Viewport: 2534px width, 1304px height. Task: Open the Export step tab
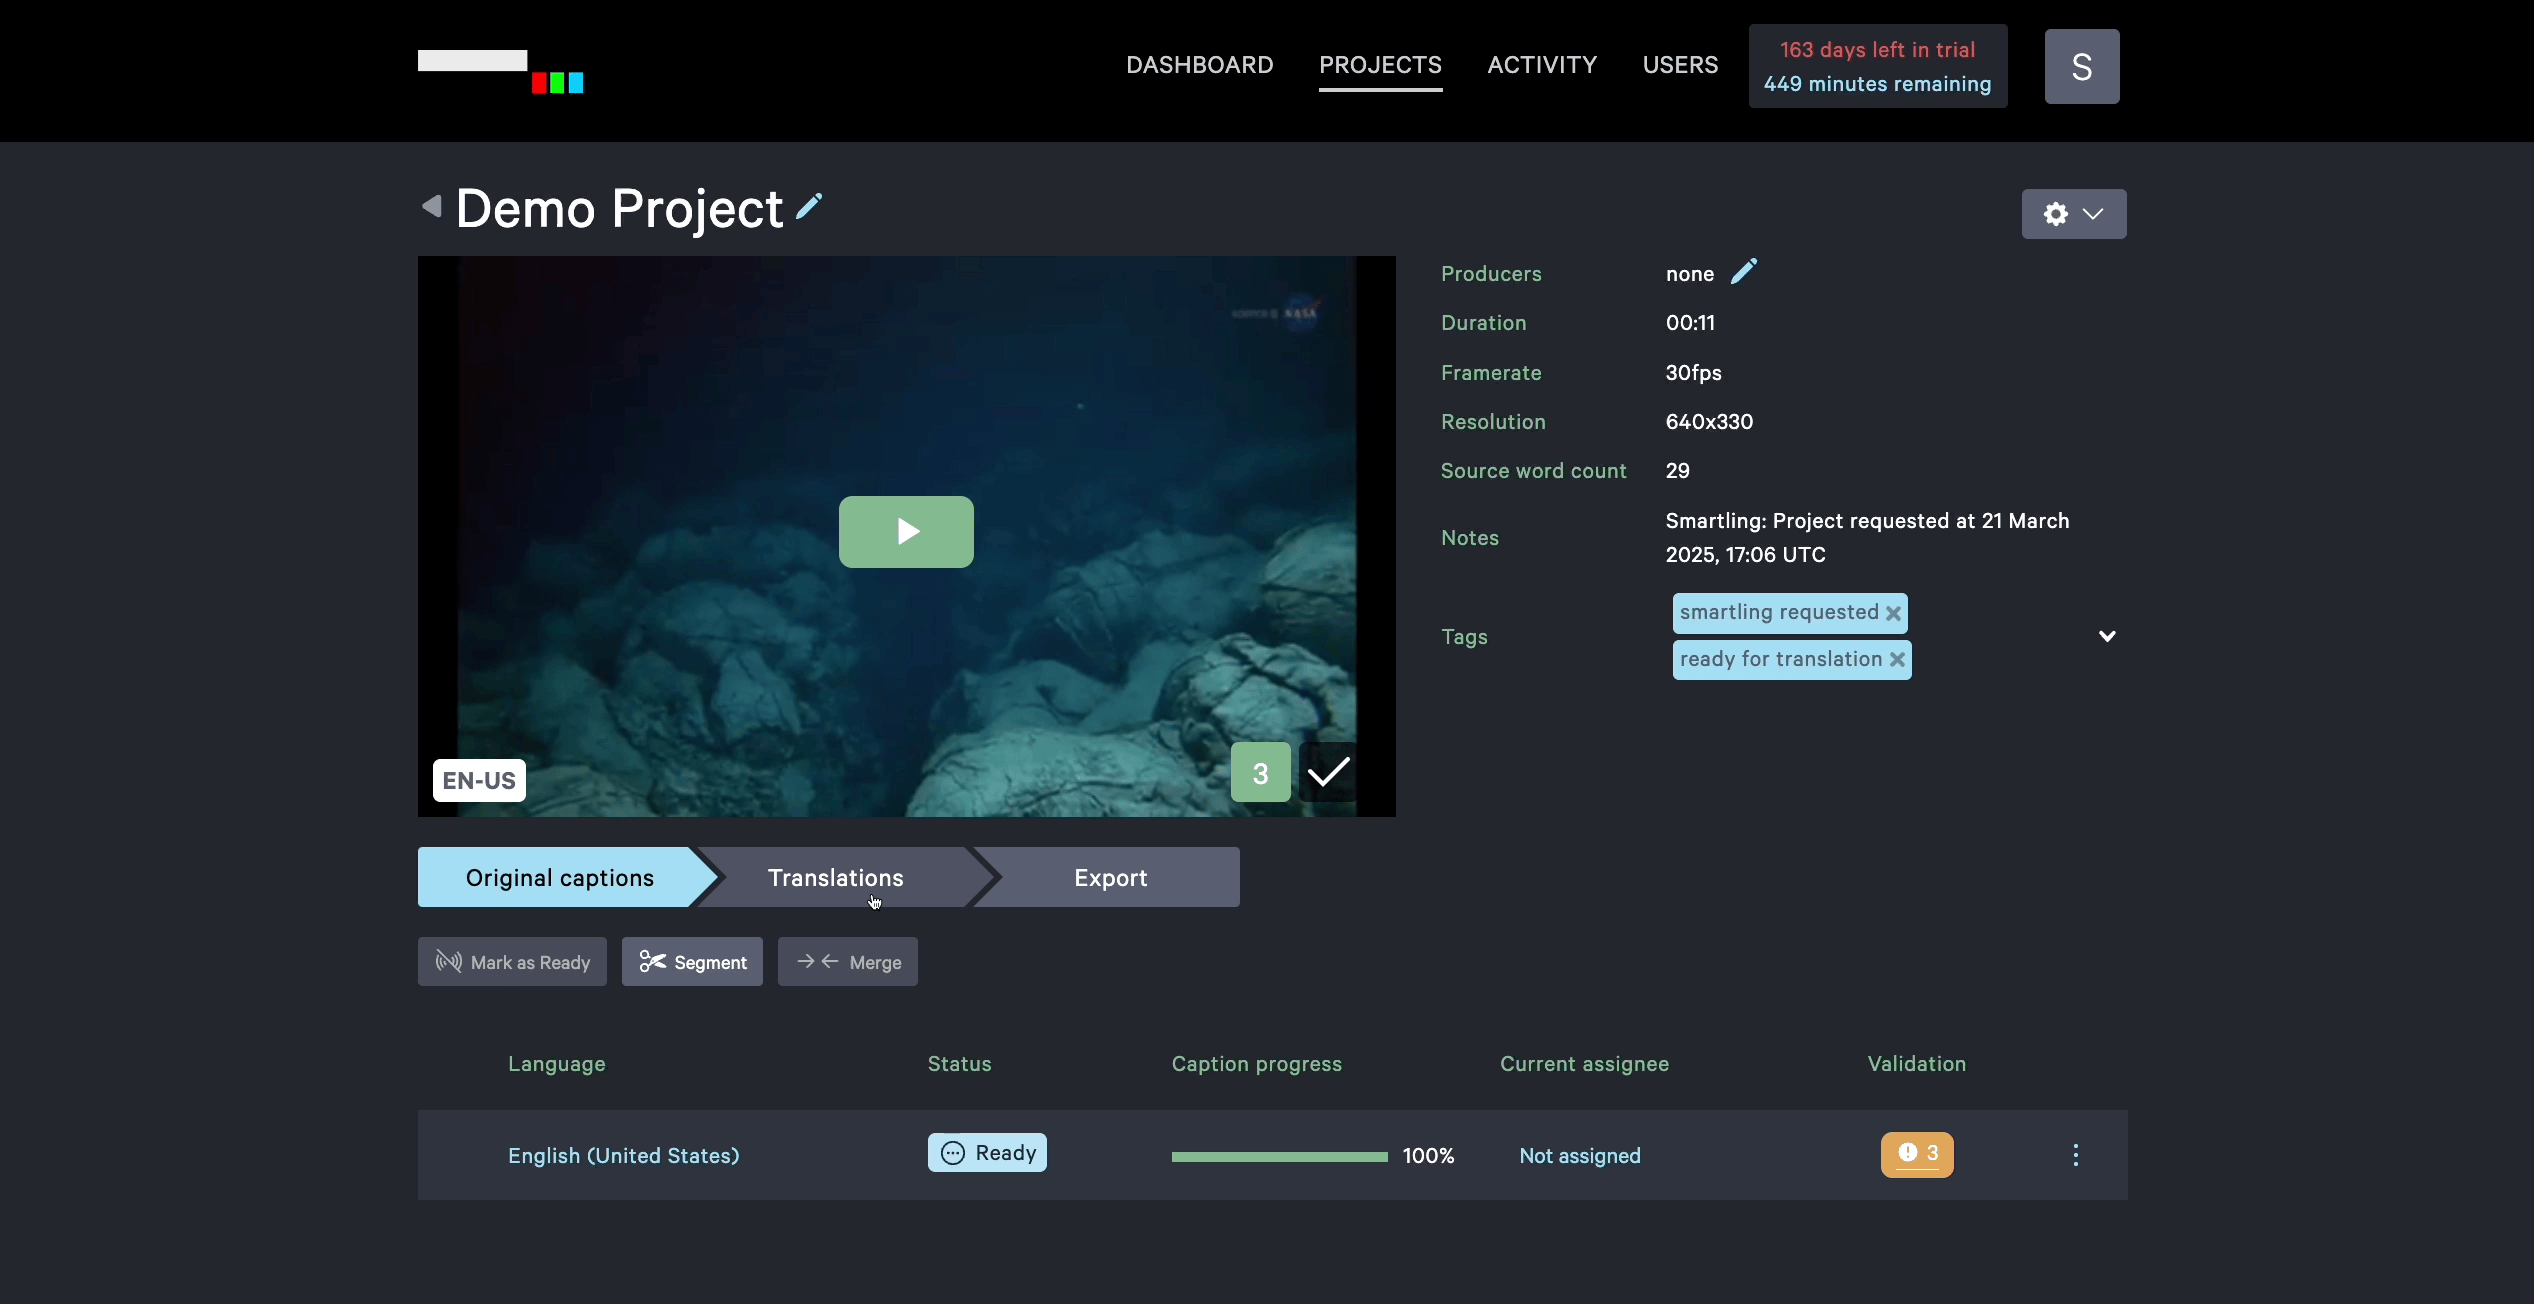[1110, 878]
